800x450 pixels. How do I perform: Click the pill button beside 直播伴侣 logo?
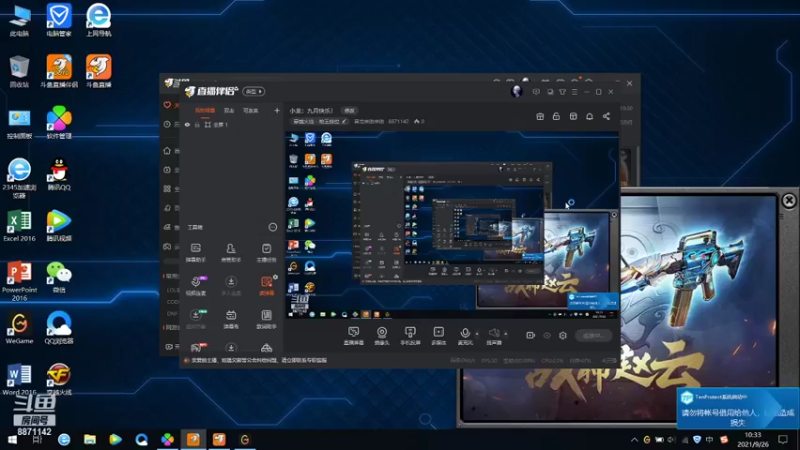(253, 91)
